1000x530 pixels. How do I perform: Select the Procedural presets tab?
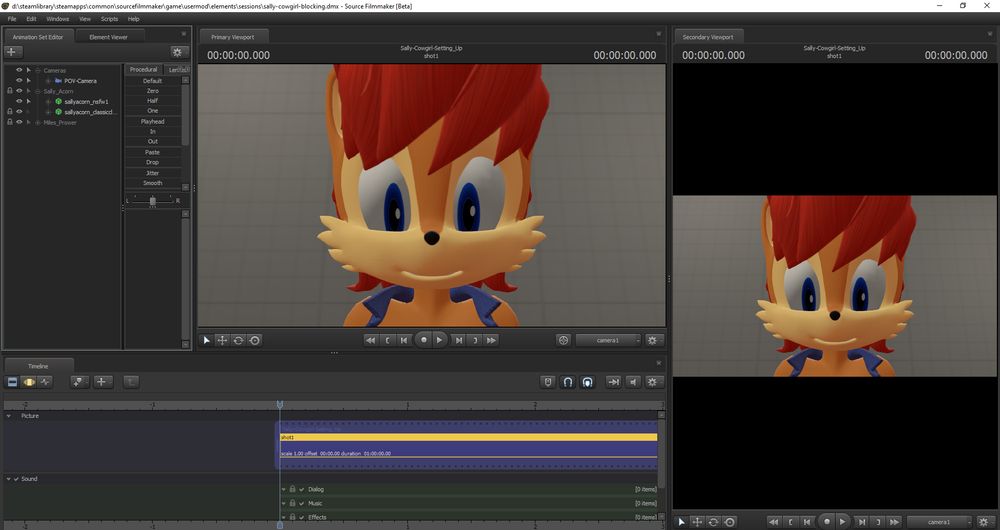click(143, 70)
